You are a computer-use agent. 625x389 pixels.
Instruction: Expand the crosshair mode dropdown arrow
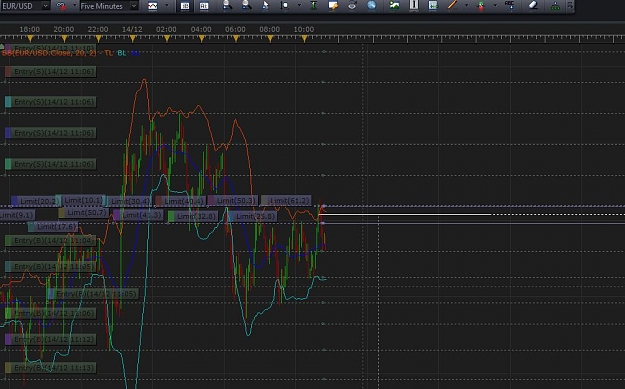coord(299,6)
